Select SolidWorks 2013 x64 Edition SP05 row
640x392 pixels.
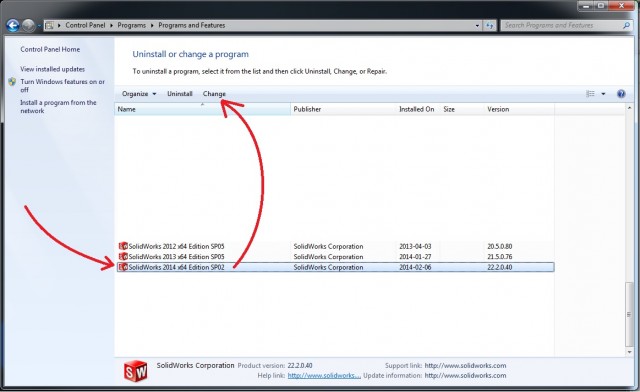coord(336,256)
